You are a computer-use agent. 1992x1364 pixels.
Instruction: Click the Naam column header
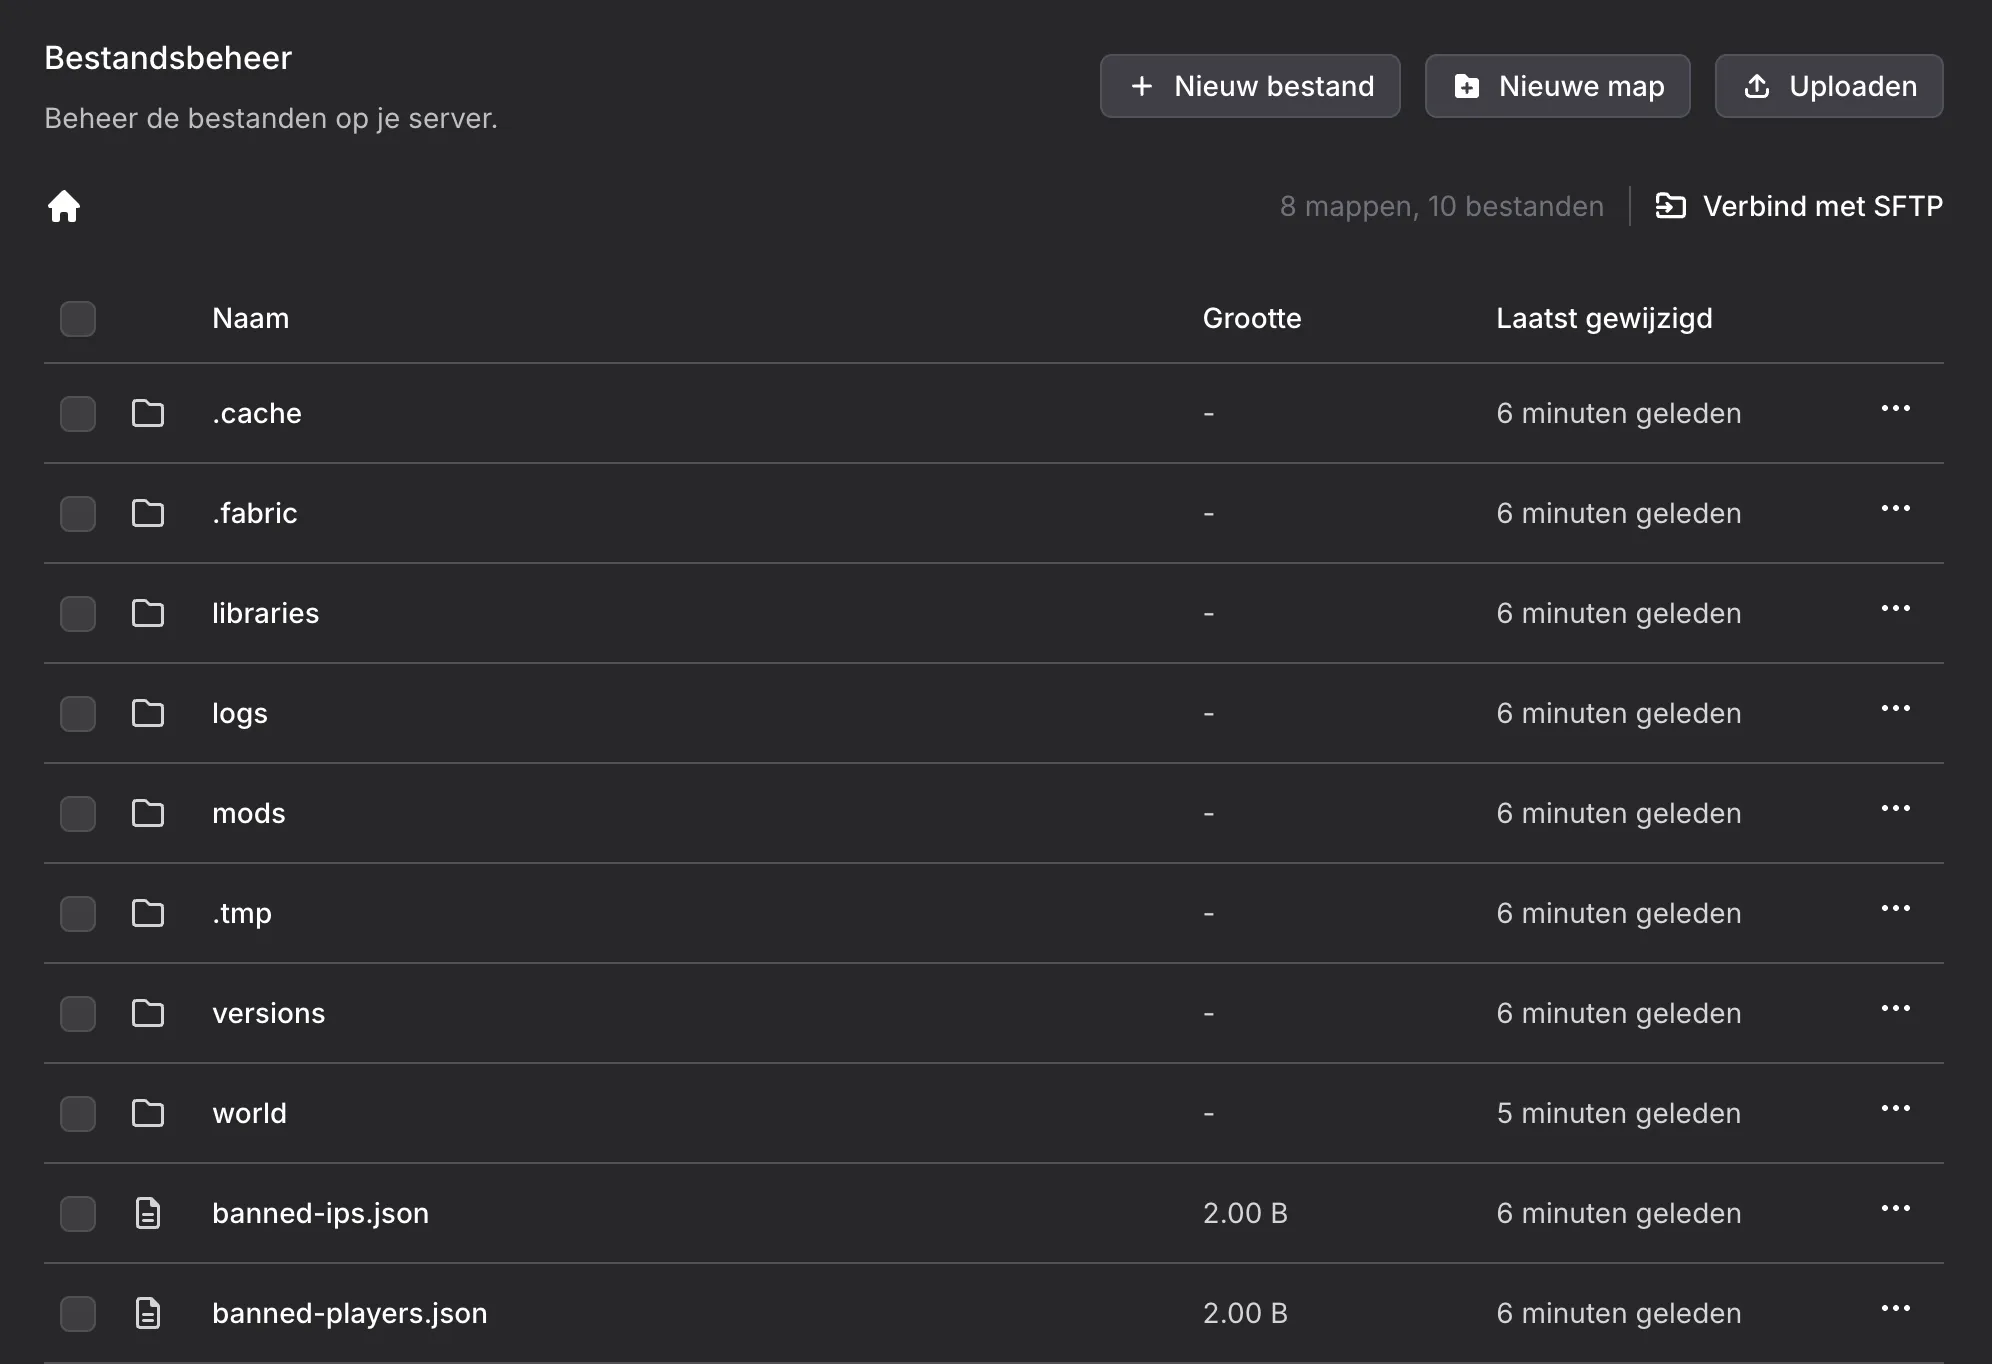pyautogui.click(x=250, y=318)
